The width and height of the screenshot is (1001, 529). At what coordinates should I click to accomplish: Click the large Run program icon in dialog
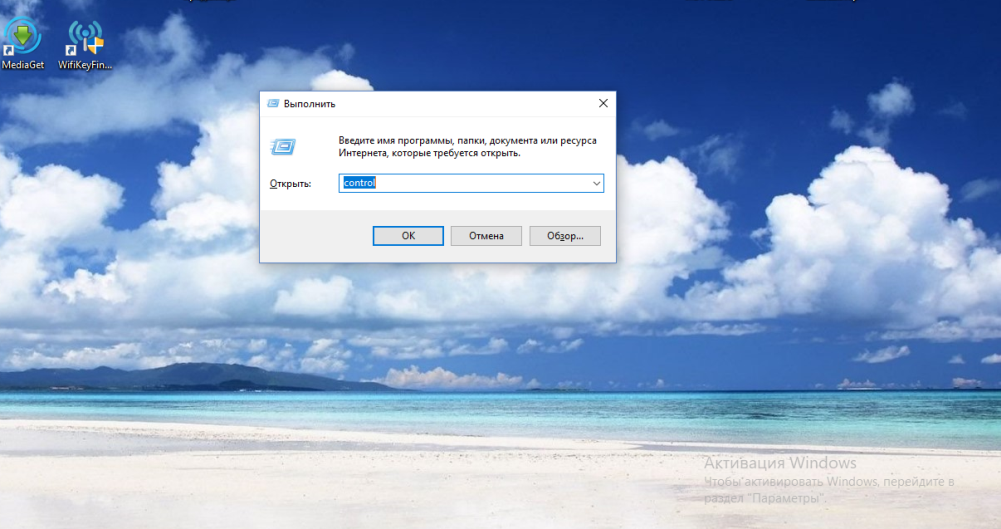coord(283,147)
